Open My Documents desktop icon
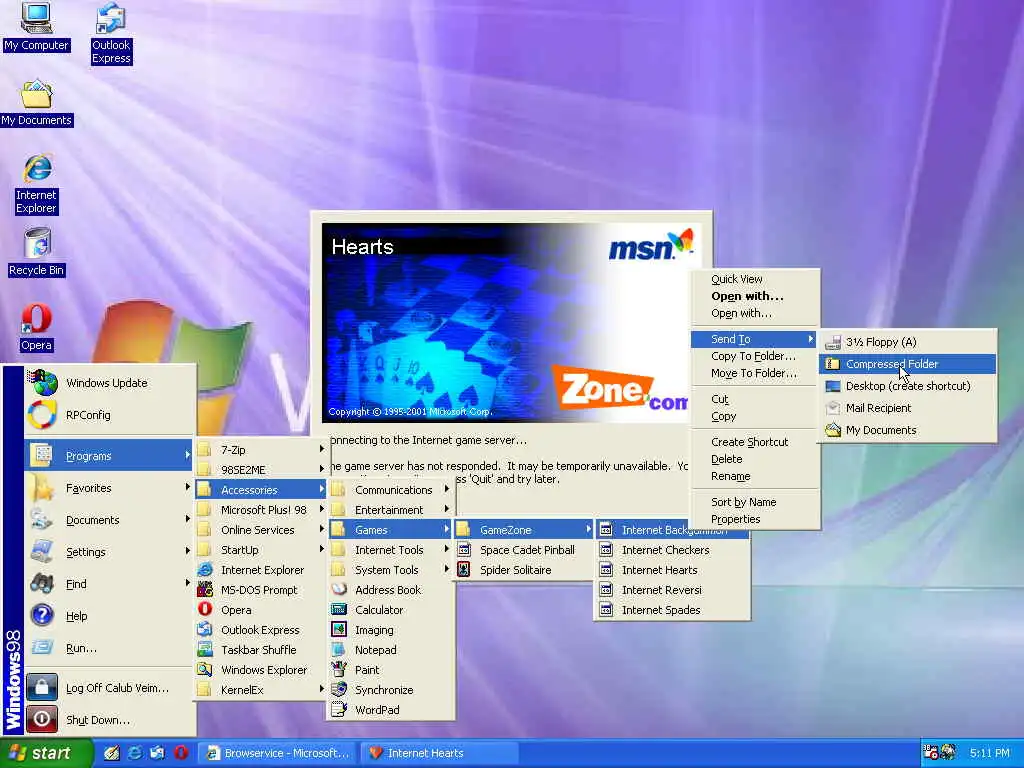 pyautogui.click(x=37, y=102)
